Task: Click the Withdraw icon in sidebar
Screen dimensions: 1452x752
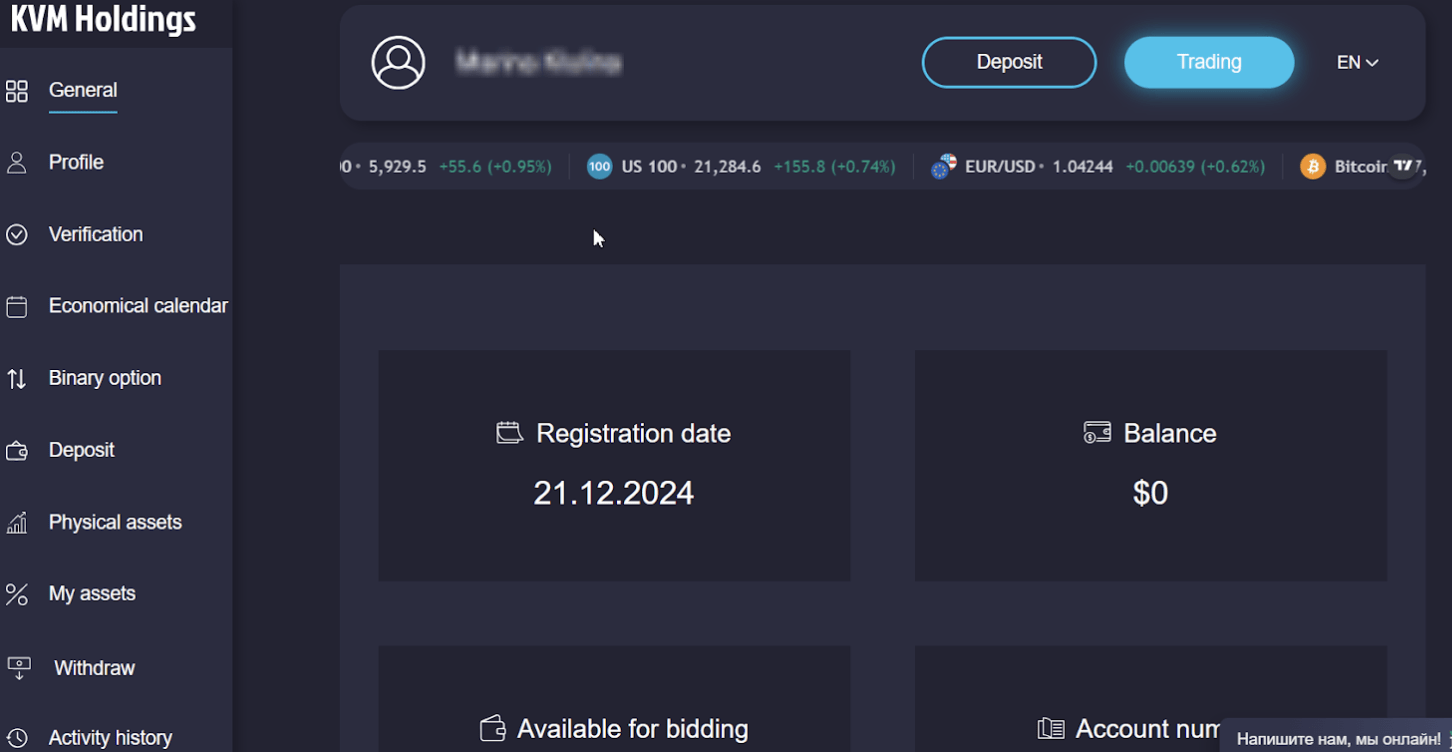Action: tap(18, 668)
